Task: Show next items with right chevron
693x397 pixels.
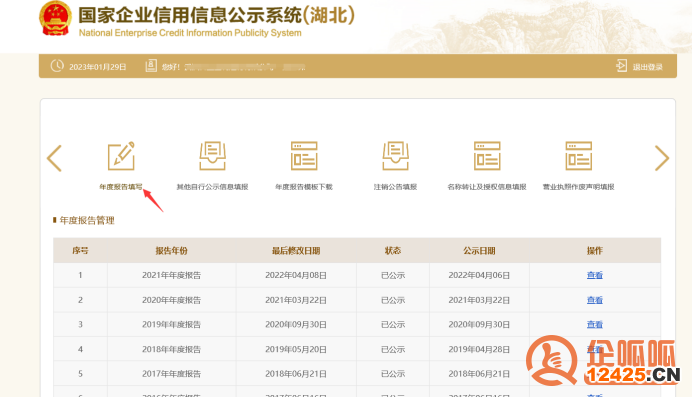Action: pyautogui.click(x=662, y=158)
